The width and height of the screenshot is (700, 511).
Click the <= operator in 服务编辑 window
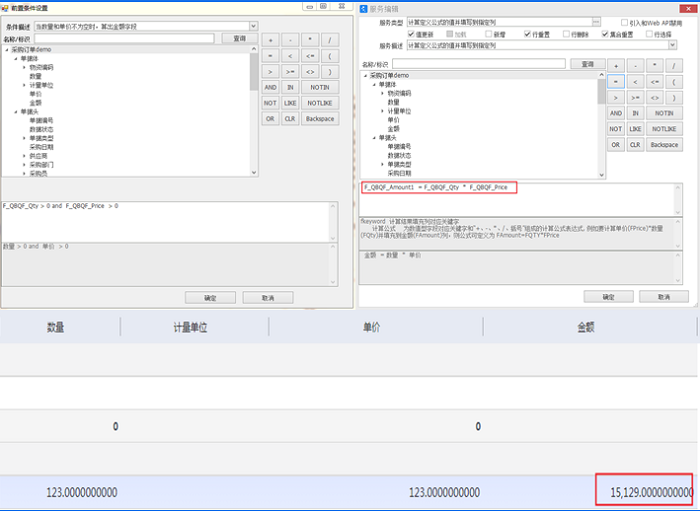[x=654, y=82]
